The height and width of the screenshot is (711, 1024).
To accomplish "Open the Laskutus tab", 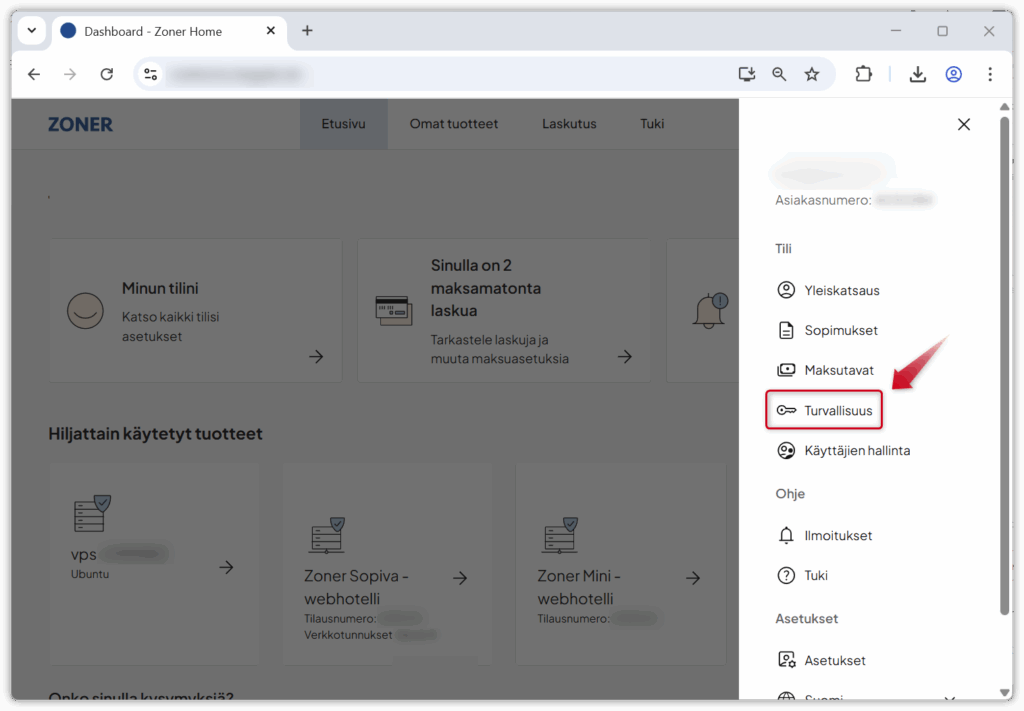I will (569, 124).
